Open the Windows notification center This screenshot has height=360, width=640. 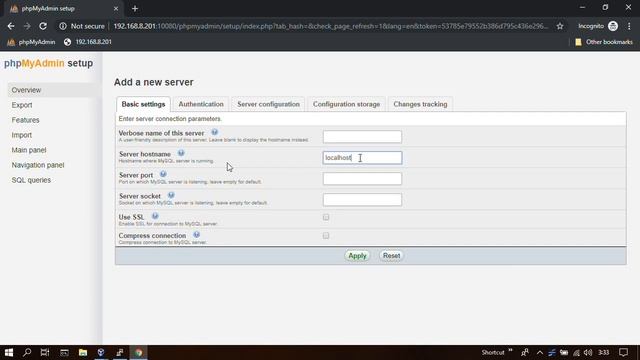tap(623, 353)
